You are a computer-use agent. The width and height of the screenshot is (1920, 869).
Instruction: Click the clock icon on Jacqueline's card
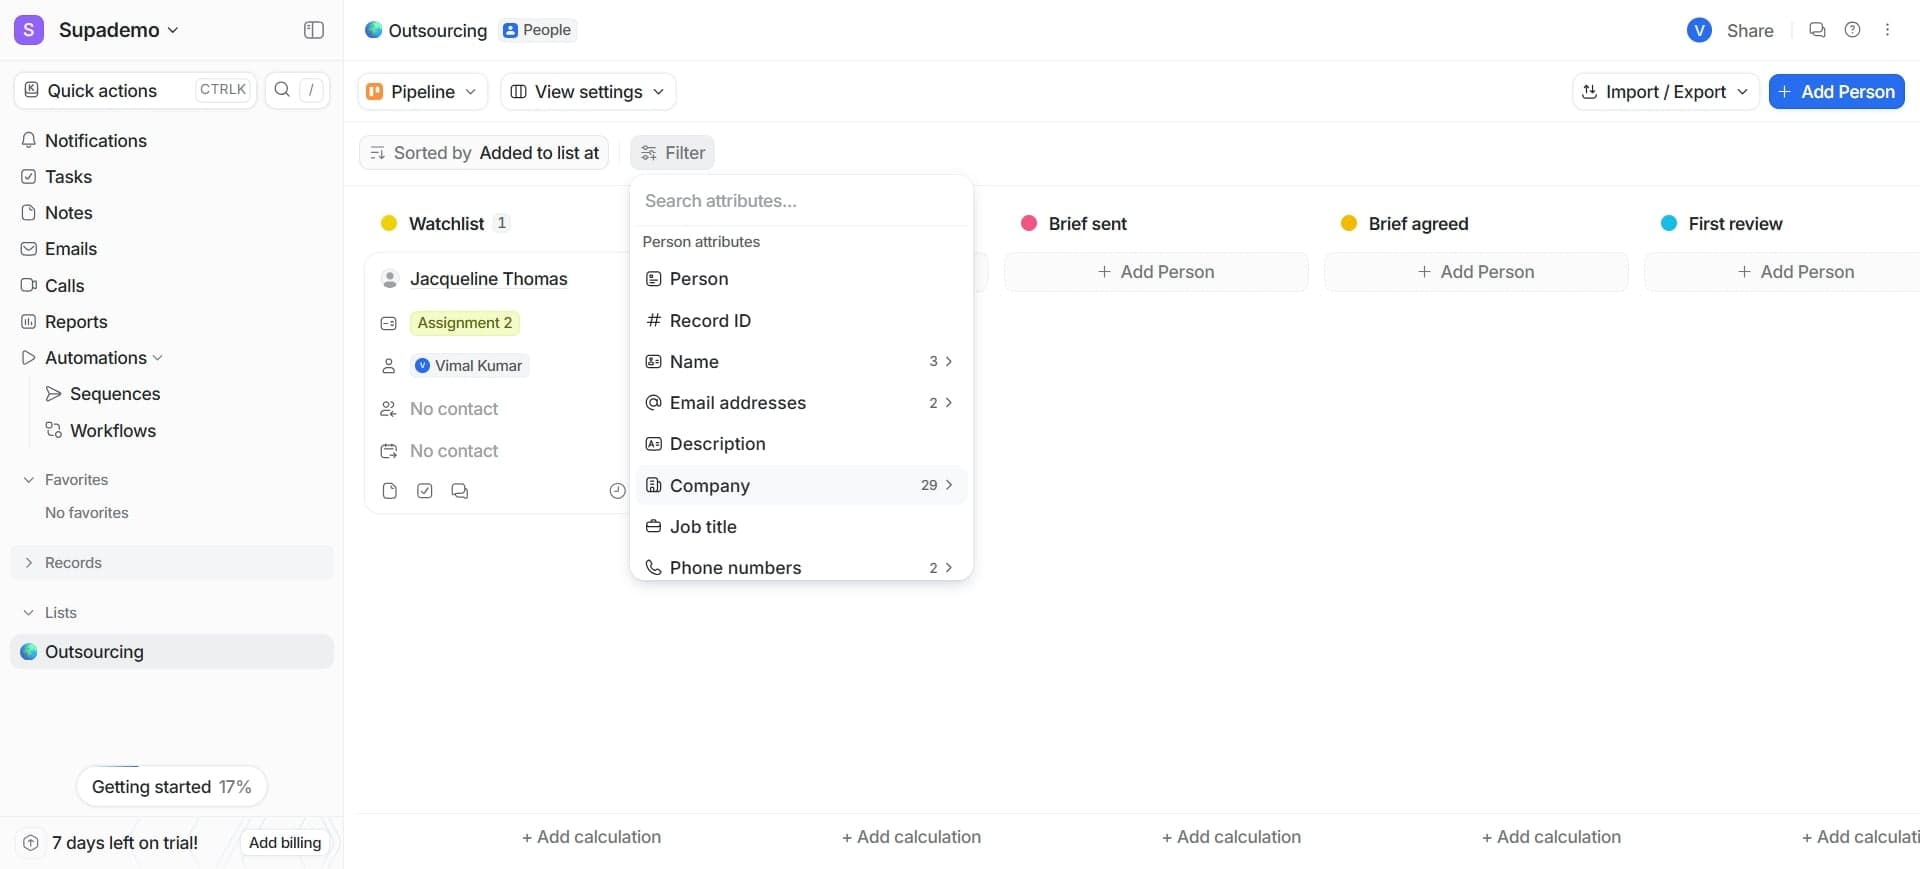(x=617, y=491)
